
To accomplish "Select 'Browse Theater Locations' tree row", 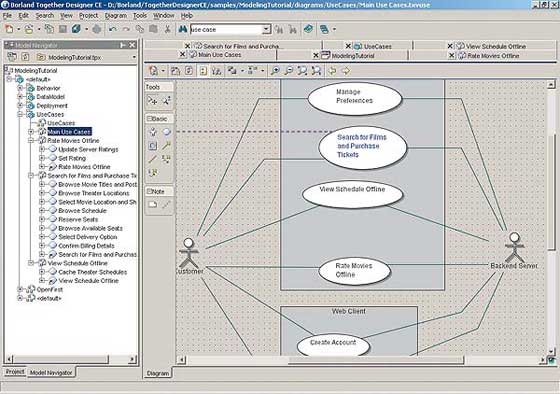I will point(94,193).
